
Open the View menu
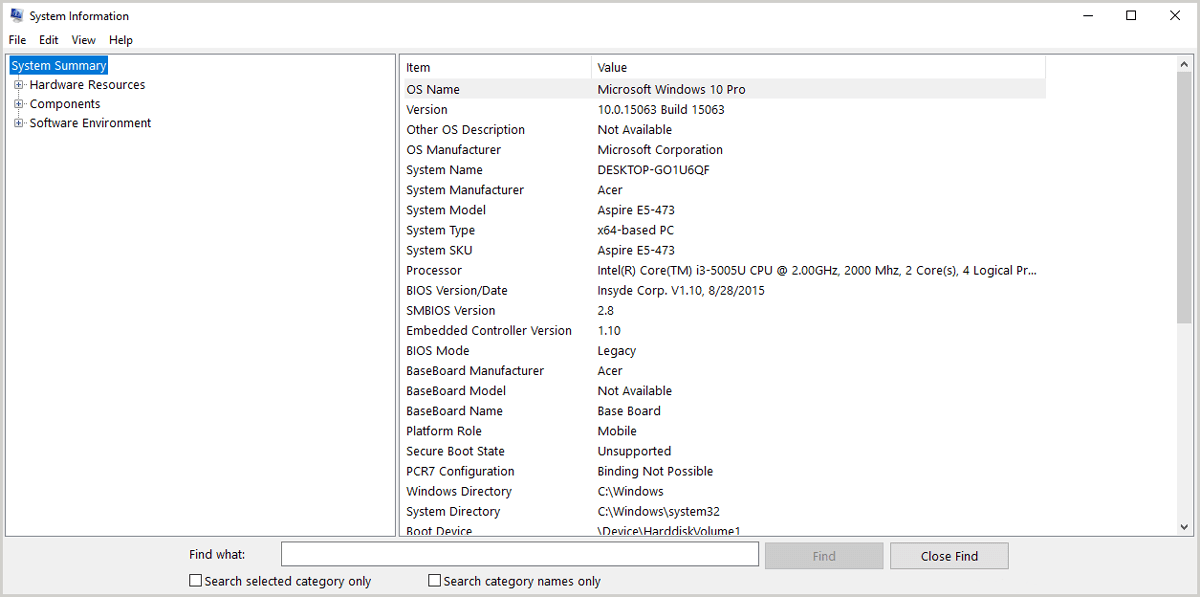(x=83, y=40)
